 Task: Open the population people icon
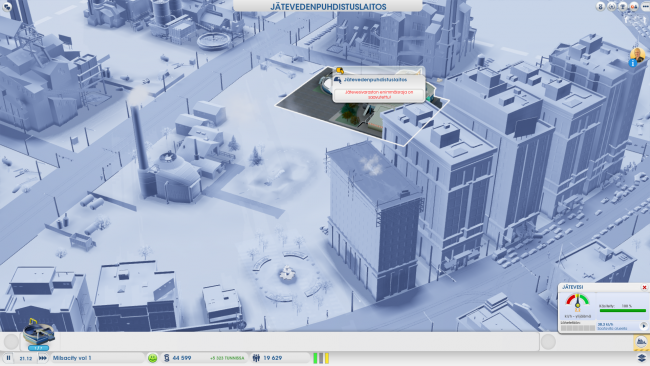click(257, 358)
